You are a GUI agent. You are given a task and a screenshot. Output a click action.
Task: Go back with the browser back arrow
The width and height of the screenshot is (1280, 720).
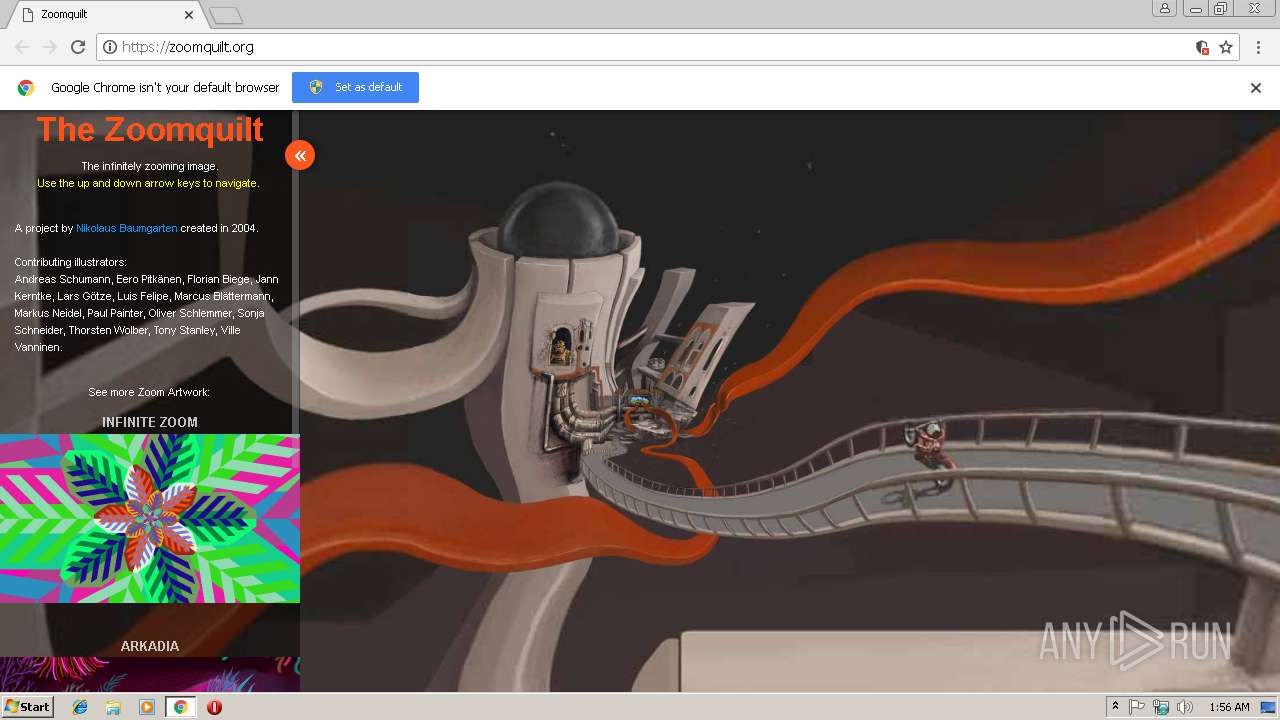[22, 47]
